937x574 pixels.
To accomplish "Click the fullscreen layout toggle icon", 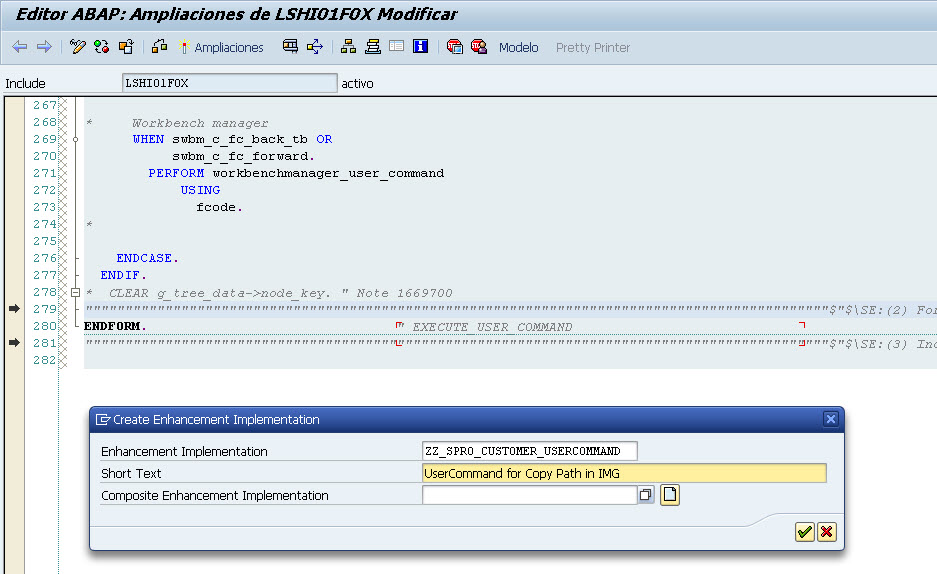I will [x=396, y=46].
